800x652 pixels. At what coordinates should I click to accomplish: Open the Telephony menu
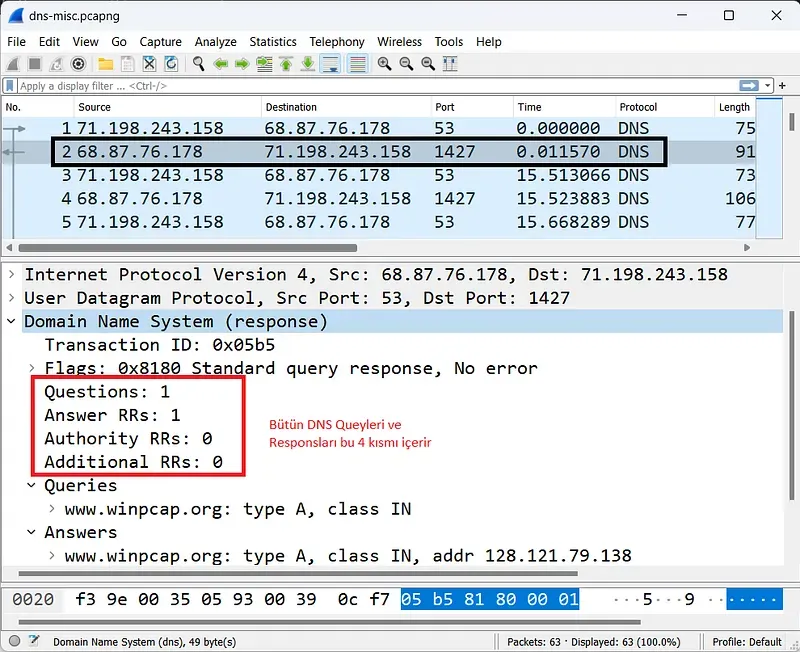pos(337,42)
